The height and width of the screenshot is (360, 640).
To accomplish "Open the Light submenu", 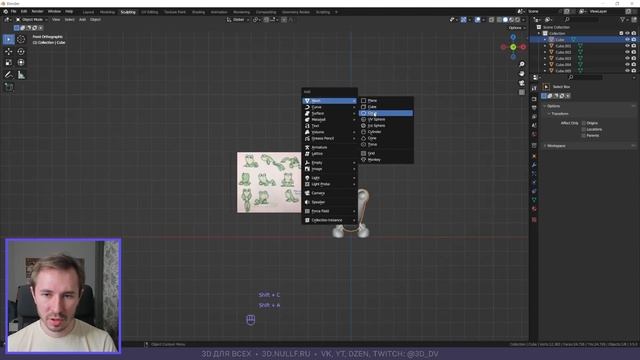I will pos(329,178).
